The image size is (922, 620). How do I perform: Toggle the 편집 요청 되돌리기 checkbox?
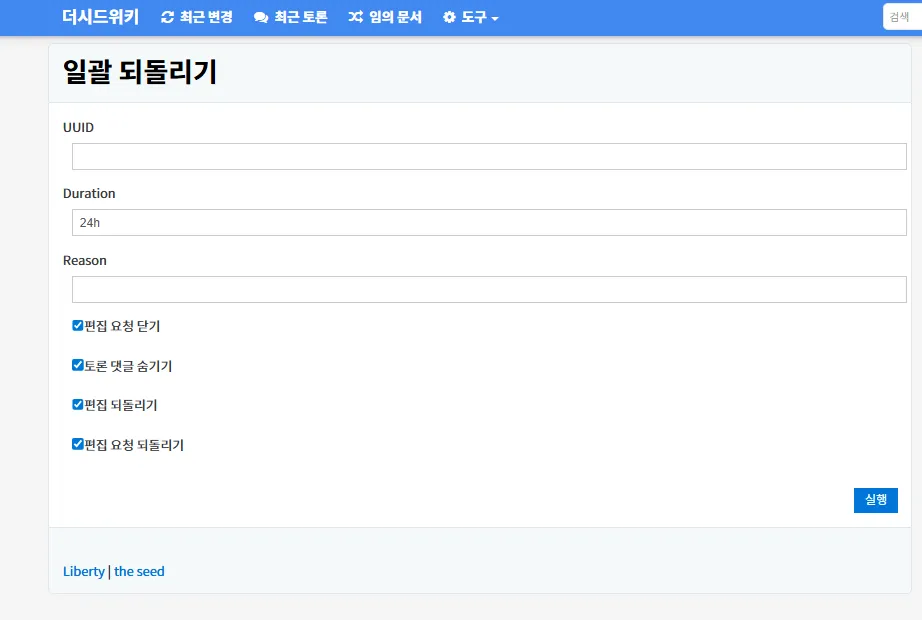pos(77,443)
